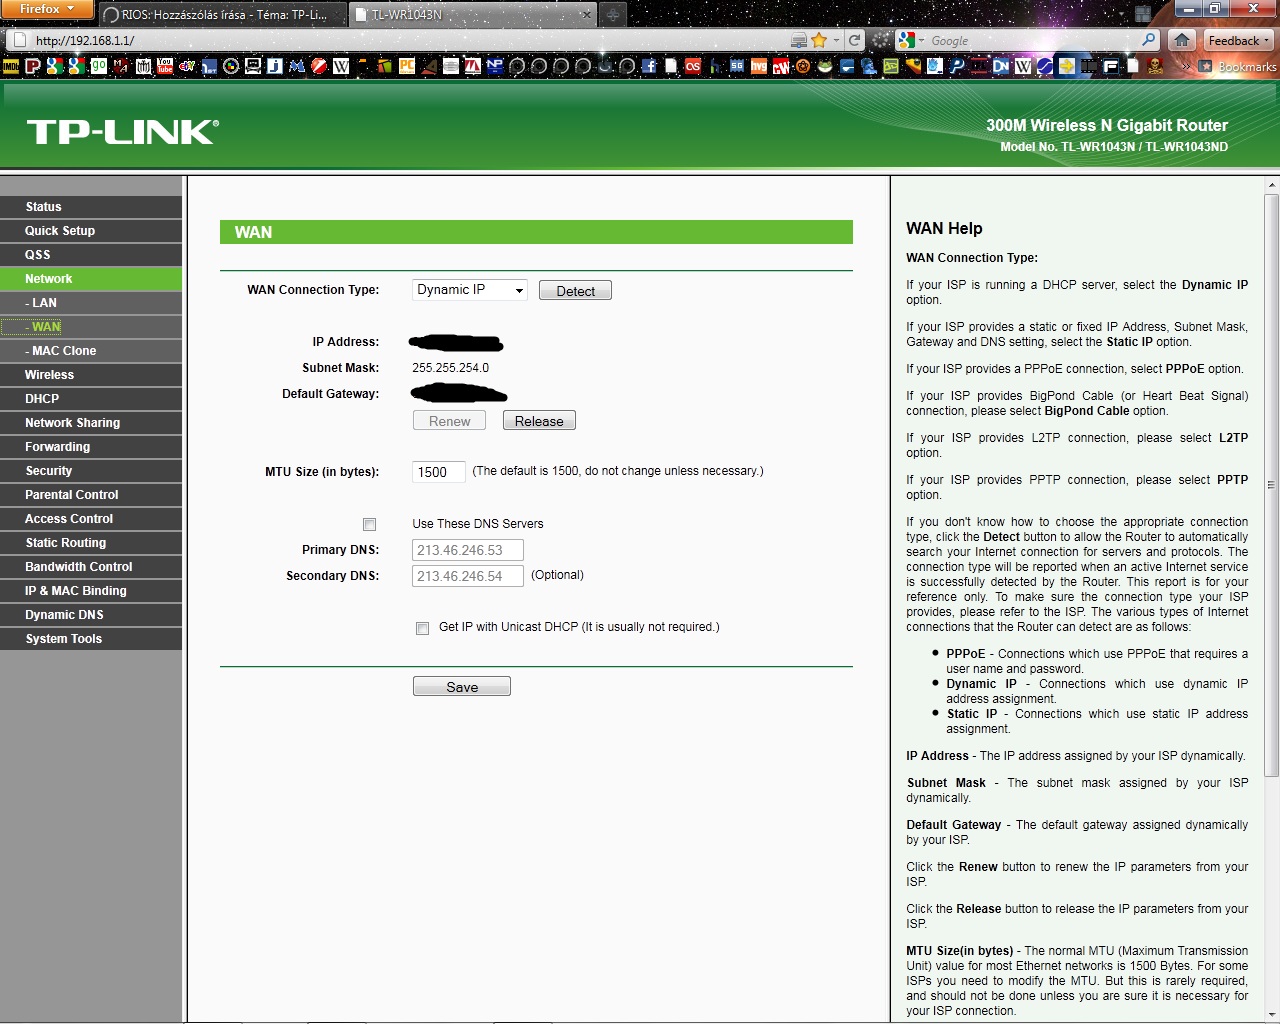The width and height of the screenshot is (1280, 1024).
Task: Open the DN bookmark icon
Action: coord(1001,66)
